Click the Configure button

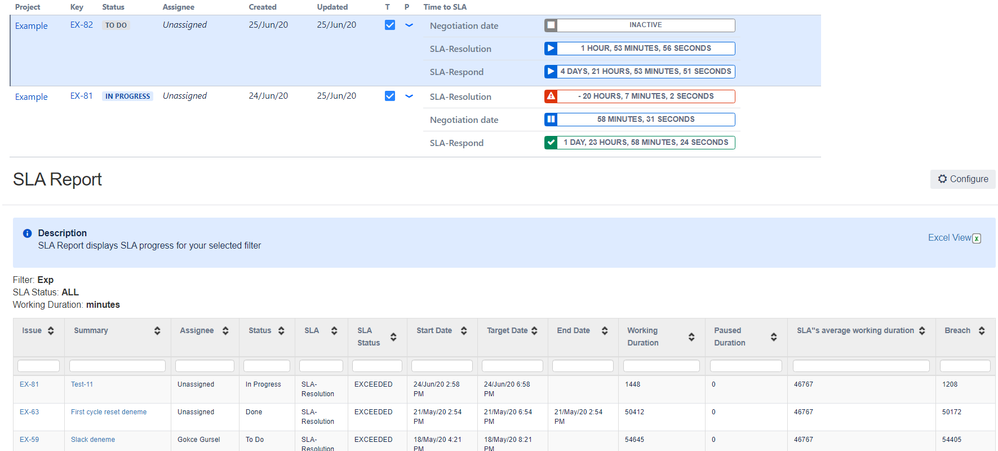point(963,179)
